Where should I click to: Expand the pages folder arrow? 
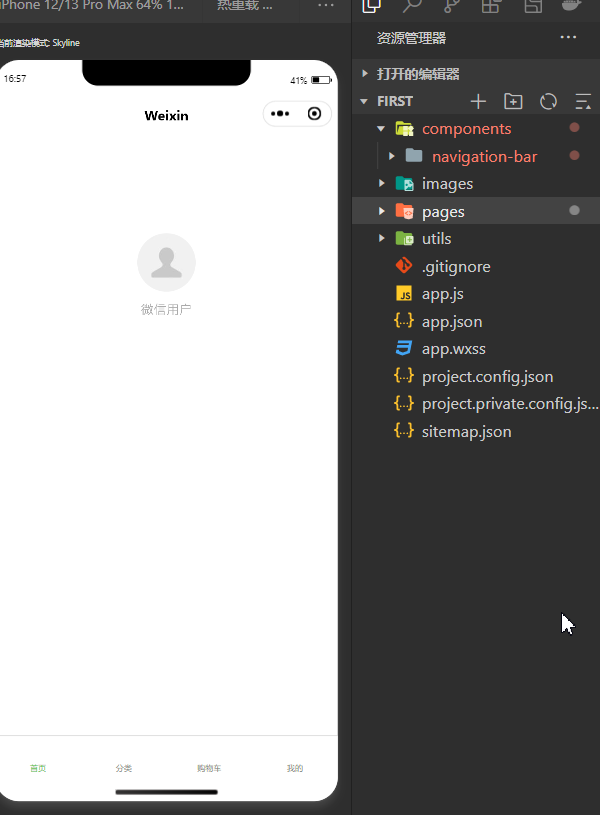tap(382, 211)
